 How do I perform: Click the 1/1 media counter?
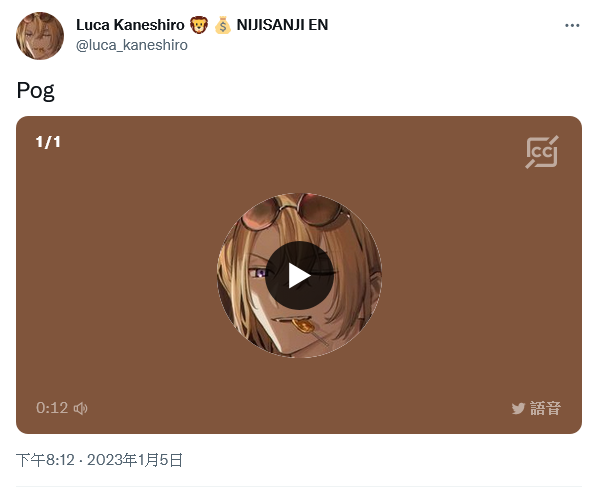click(x=48, y=142)
